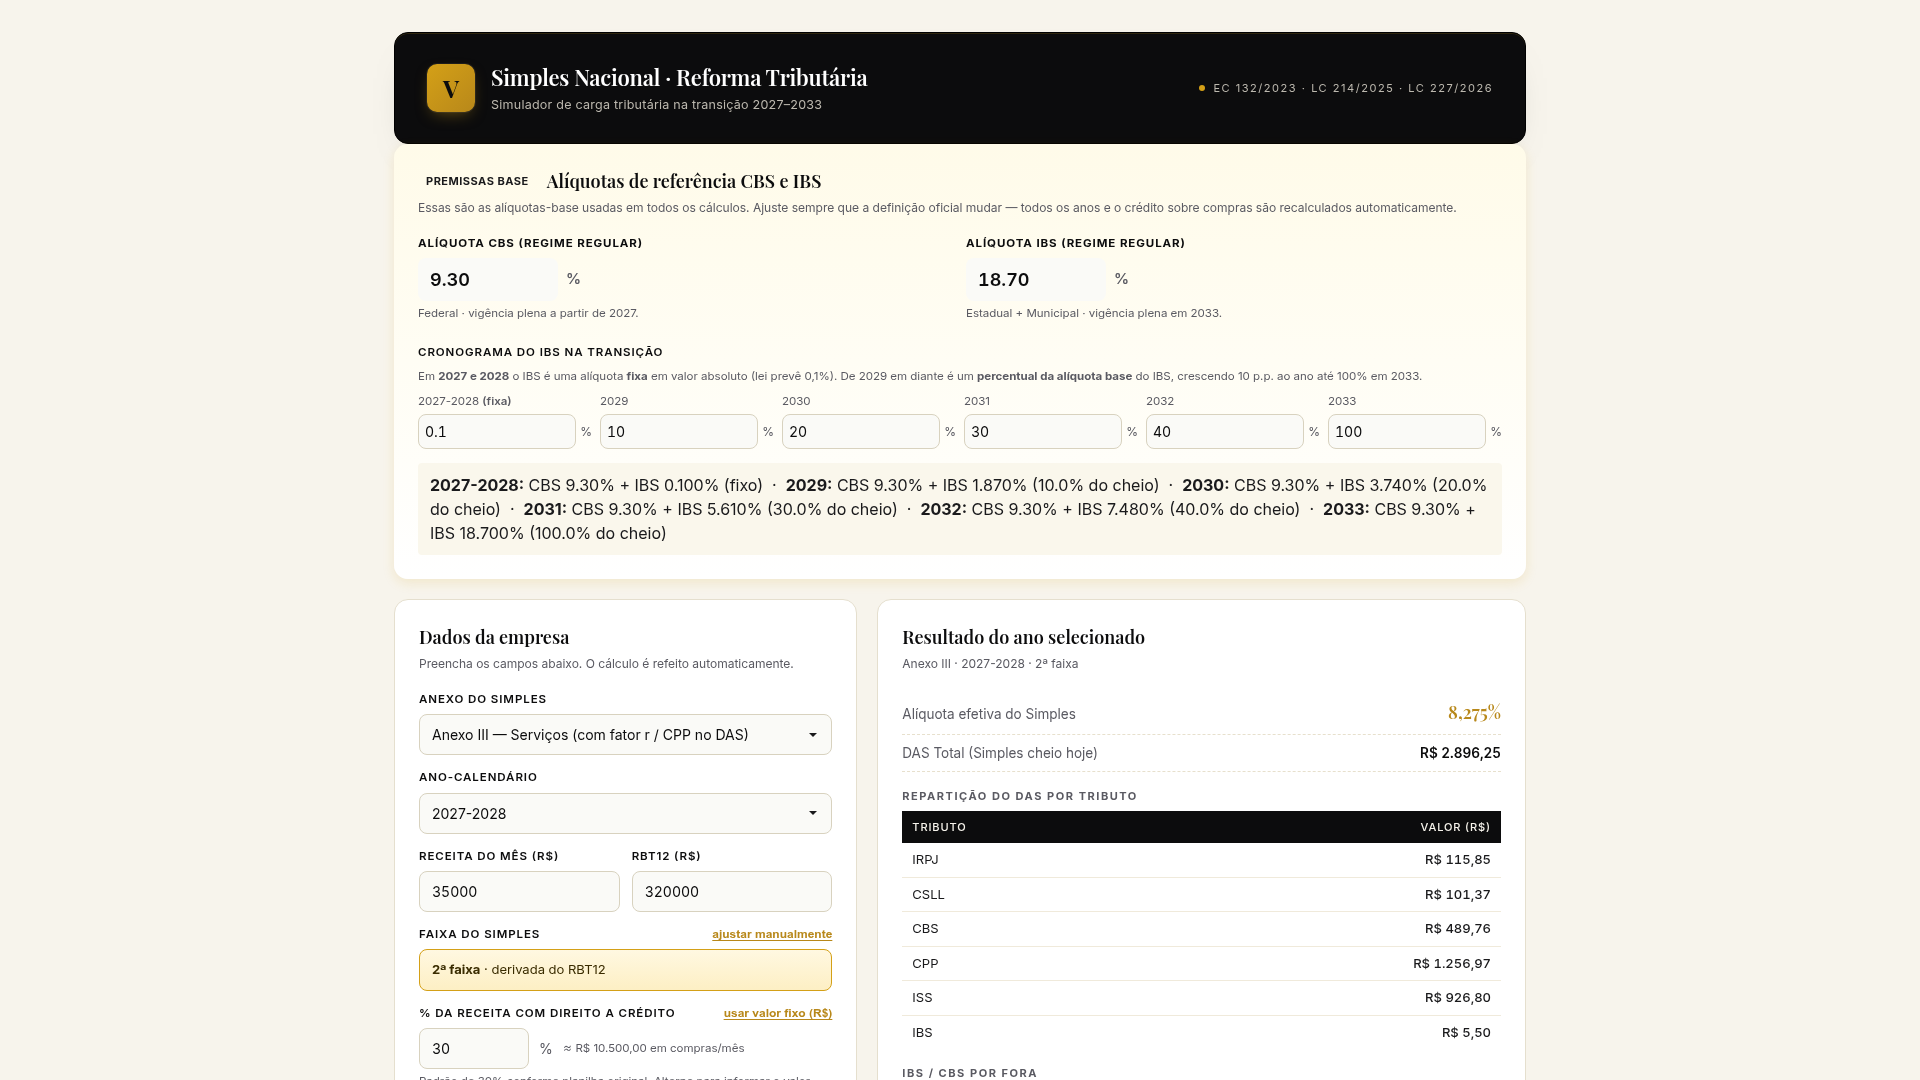
Task: Click the credit percentage field showing 30
Action: (x=474, y=1049)
